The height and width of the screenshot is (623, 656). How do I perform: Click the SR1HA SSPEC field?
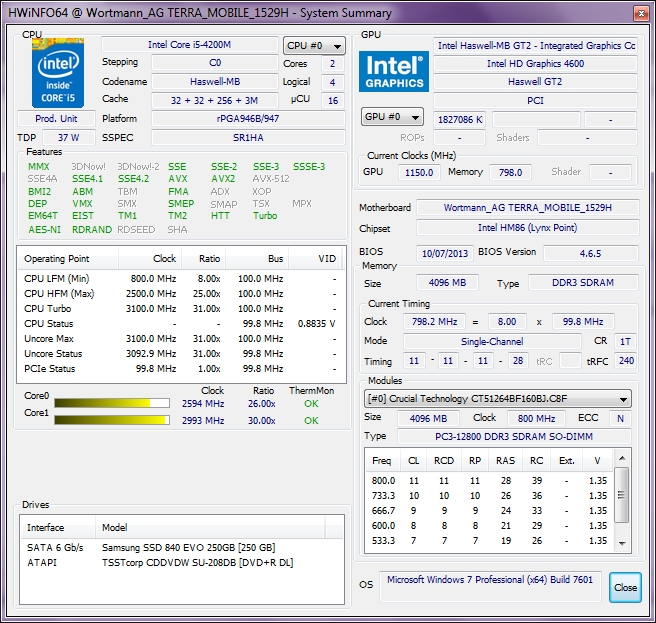248,138
